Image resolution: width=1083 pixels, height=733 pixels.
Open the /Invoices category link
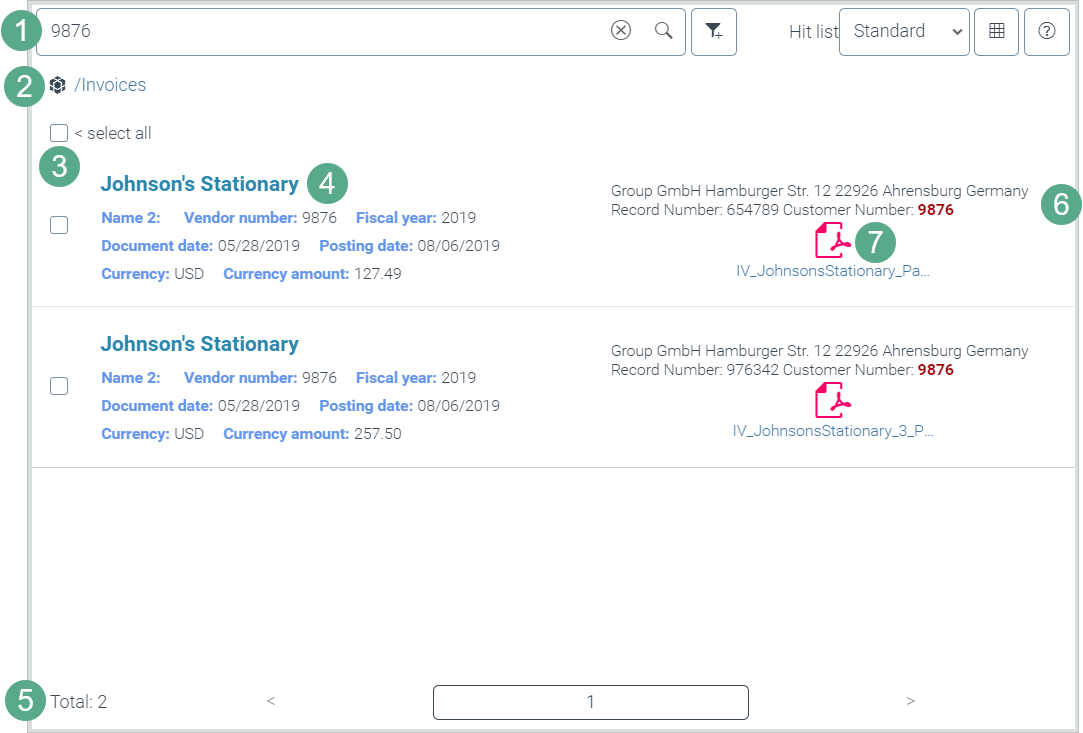click(x=110, y=85)
